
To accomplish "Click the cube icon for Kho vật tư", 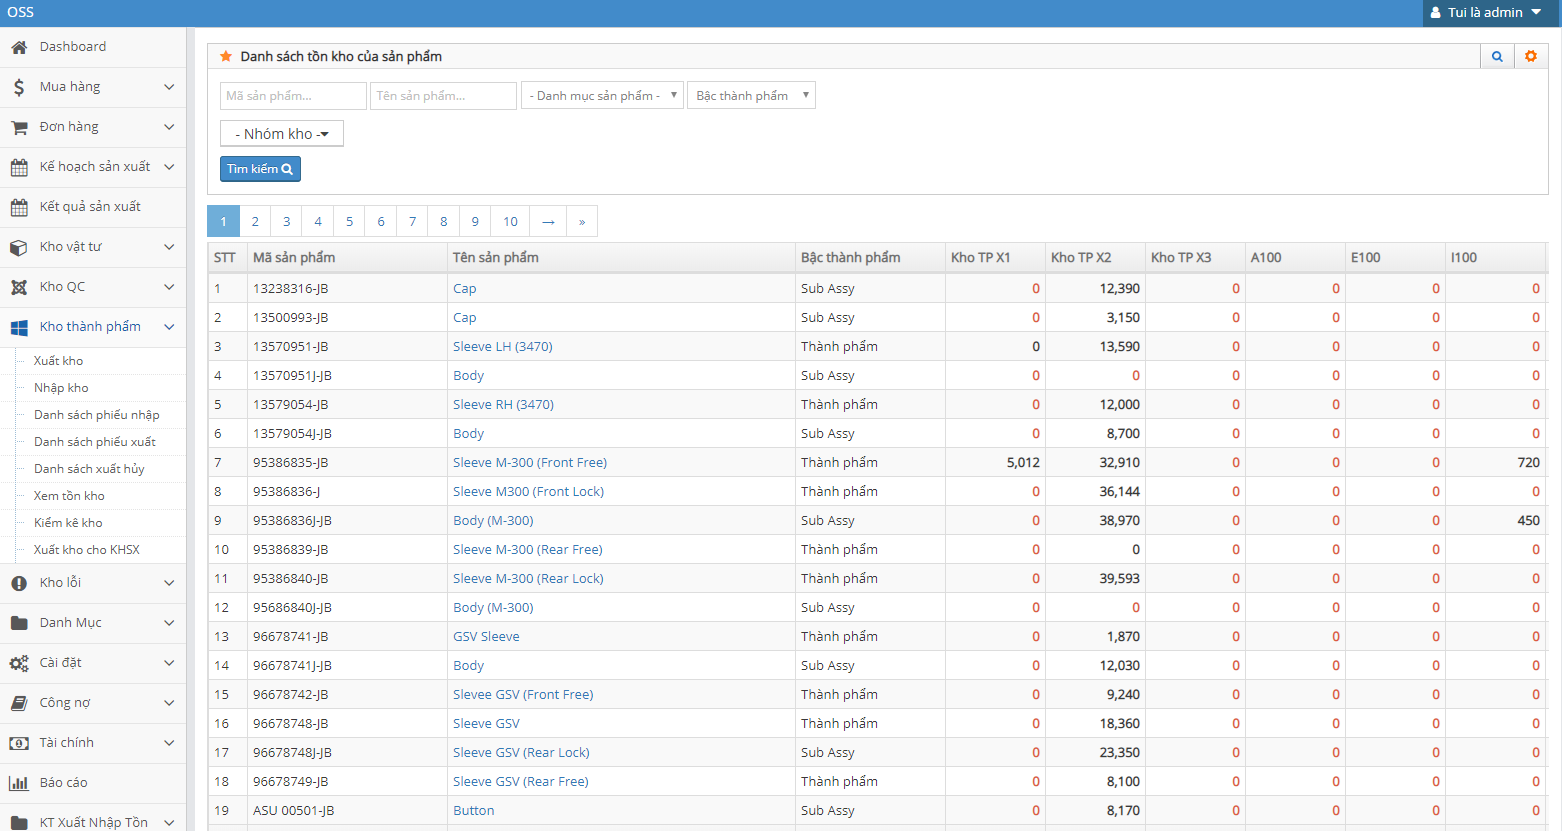I will pyautogui.click(x=19, y=247).
